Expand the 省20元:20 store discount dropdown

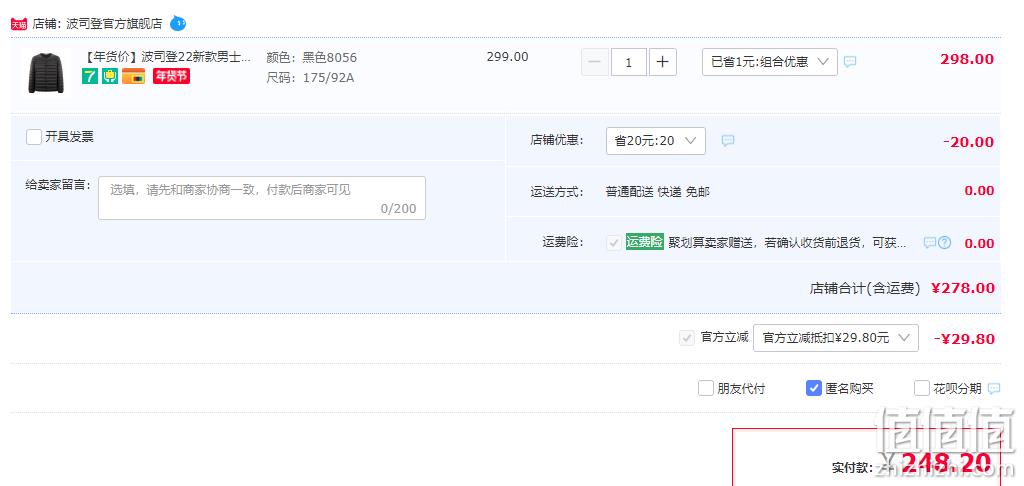(x=656, y=140)
